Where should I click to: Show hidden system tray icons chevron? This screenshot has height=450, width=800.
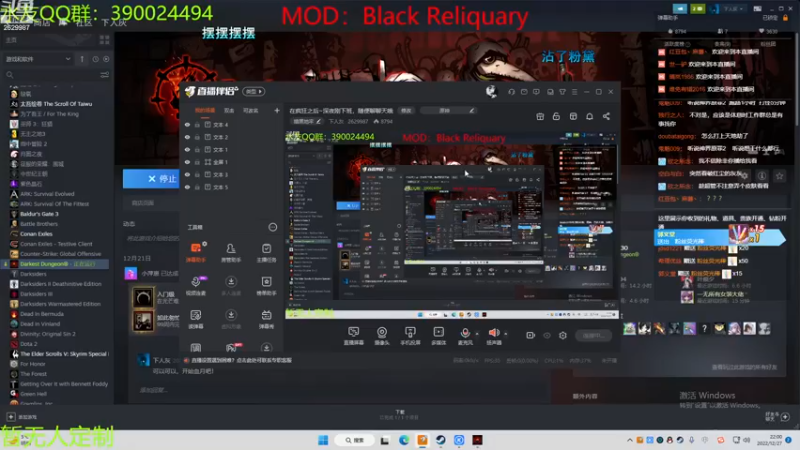tap(630, 440)
